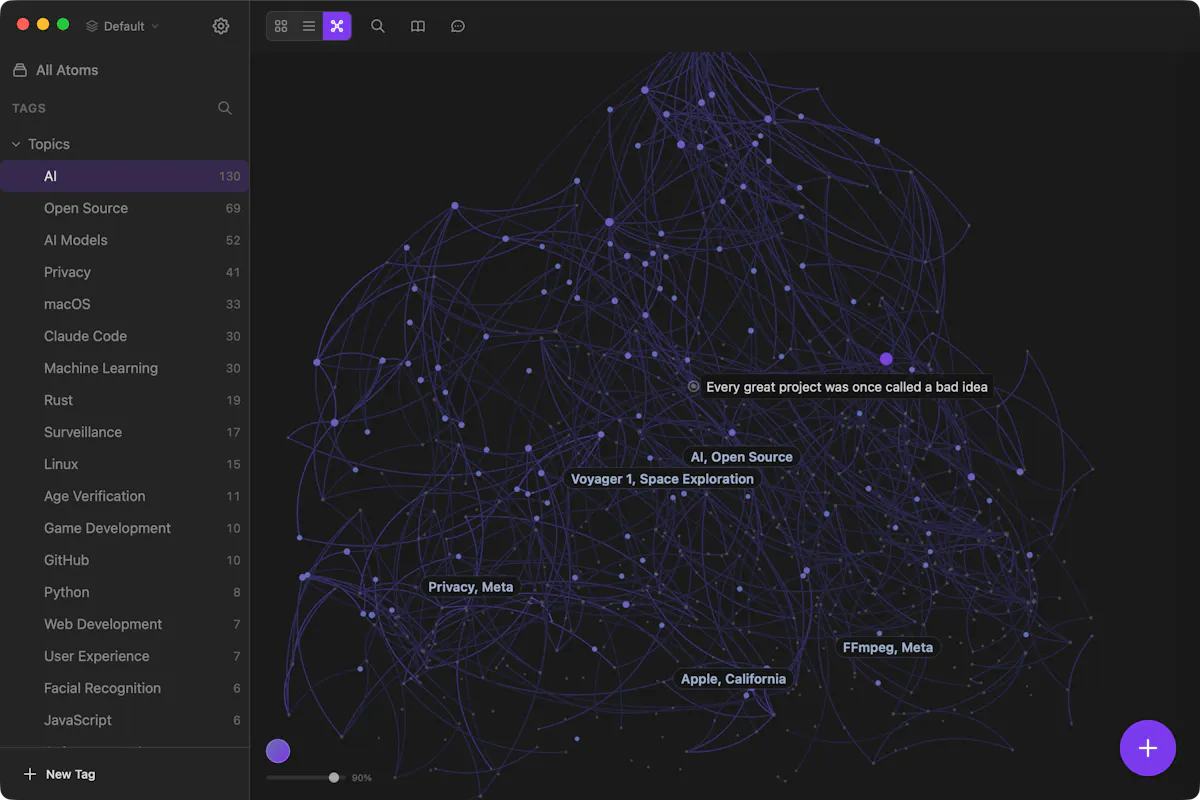Select the AI tag

124,176
